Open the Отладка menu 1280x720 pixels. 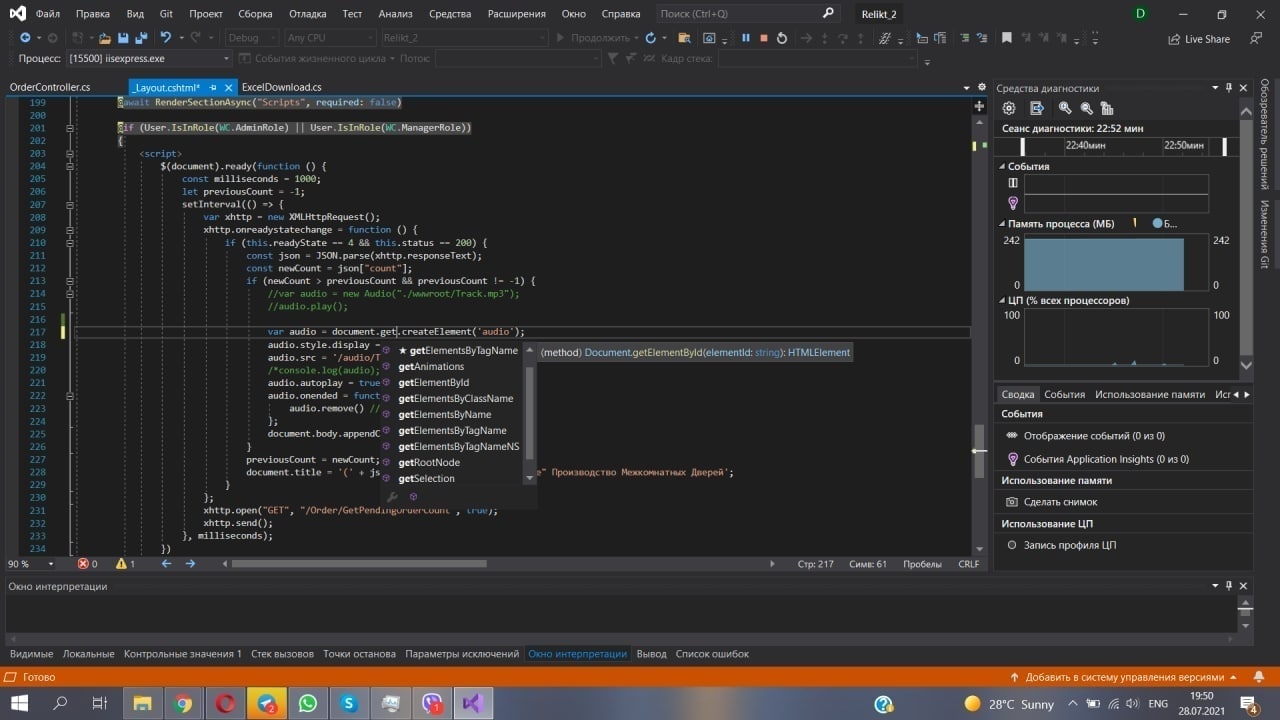(307, 14)
